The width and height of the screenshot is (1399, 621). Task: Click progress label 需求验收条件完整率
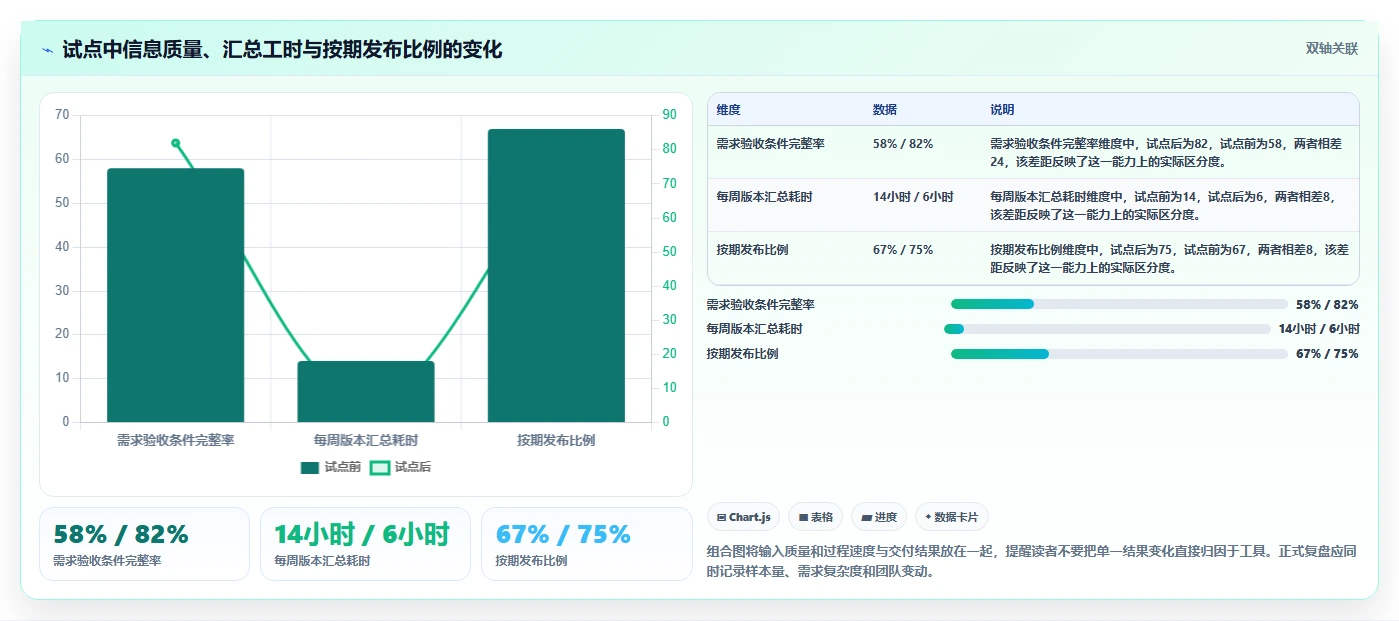tap(760, 305)
